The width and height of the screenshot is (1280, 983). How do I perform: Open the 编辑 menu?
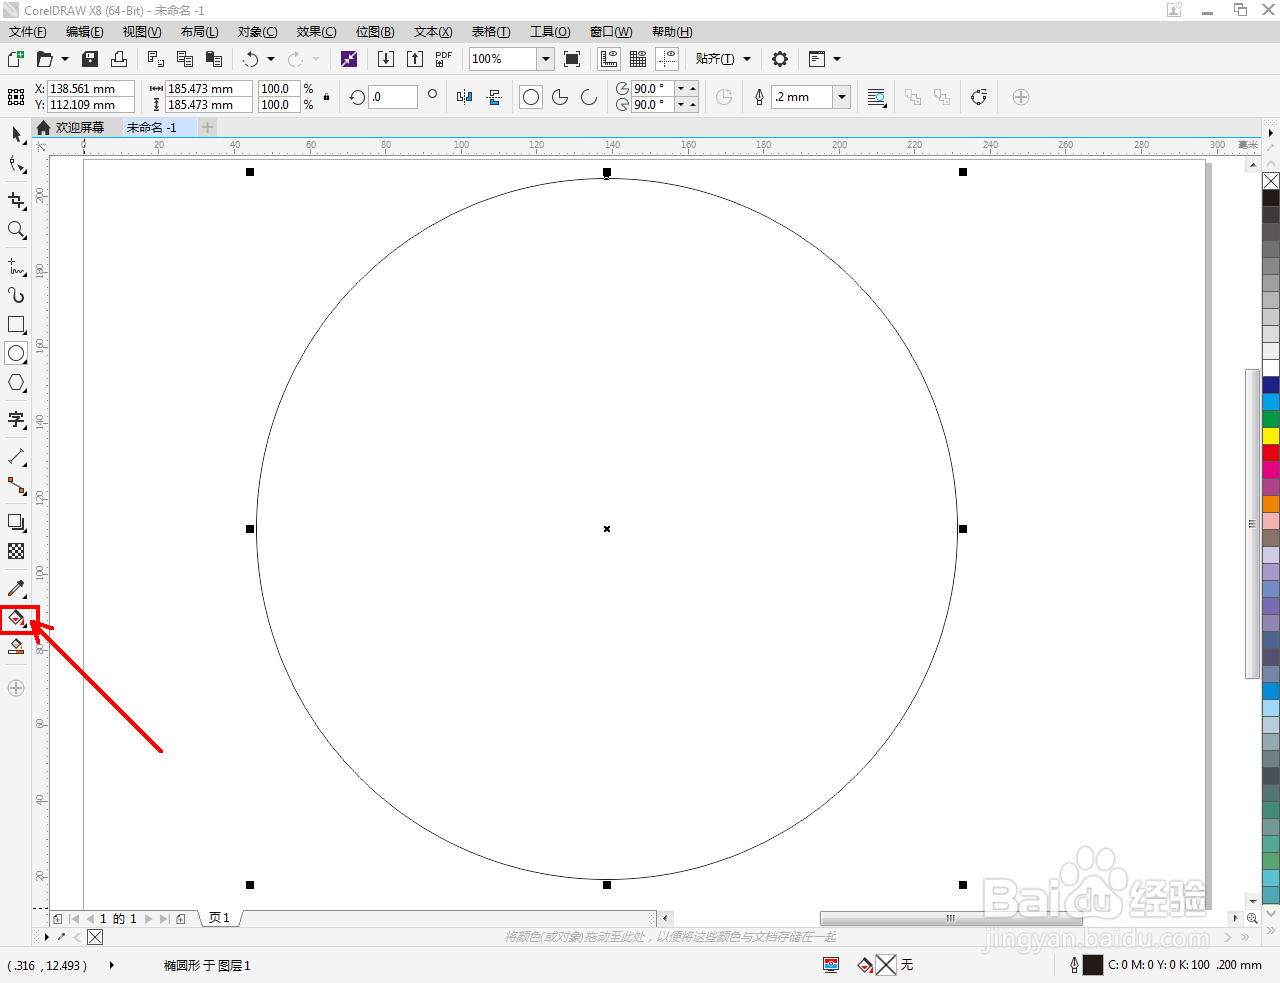tap(85, 32)
